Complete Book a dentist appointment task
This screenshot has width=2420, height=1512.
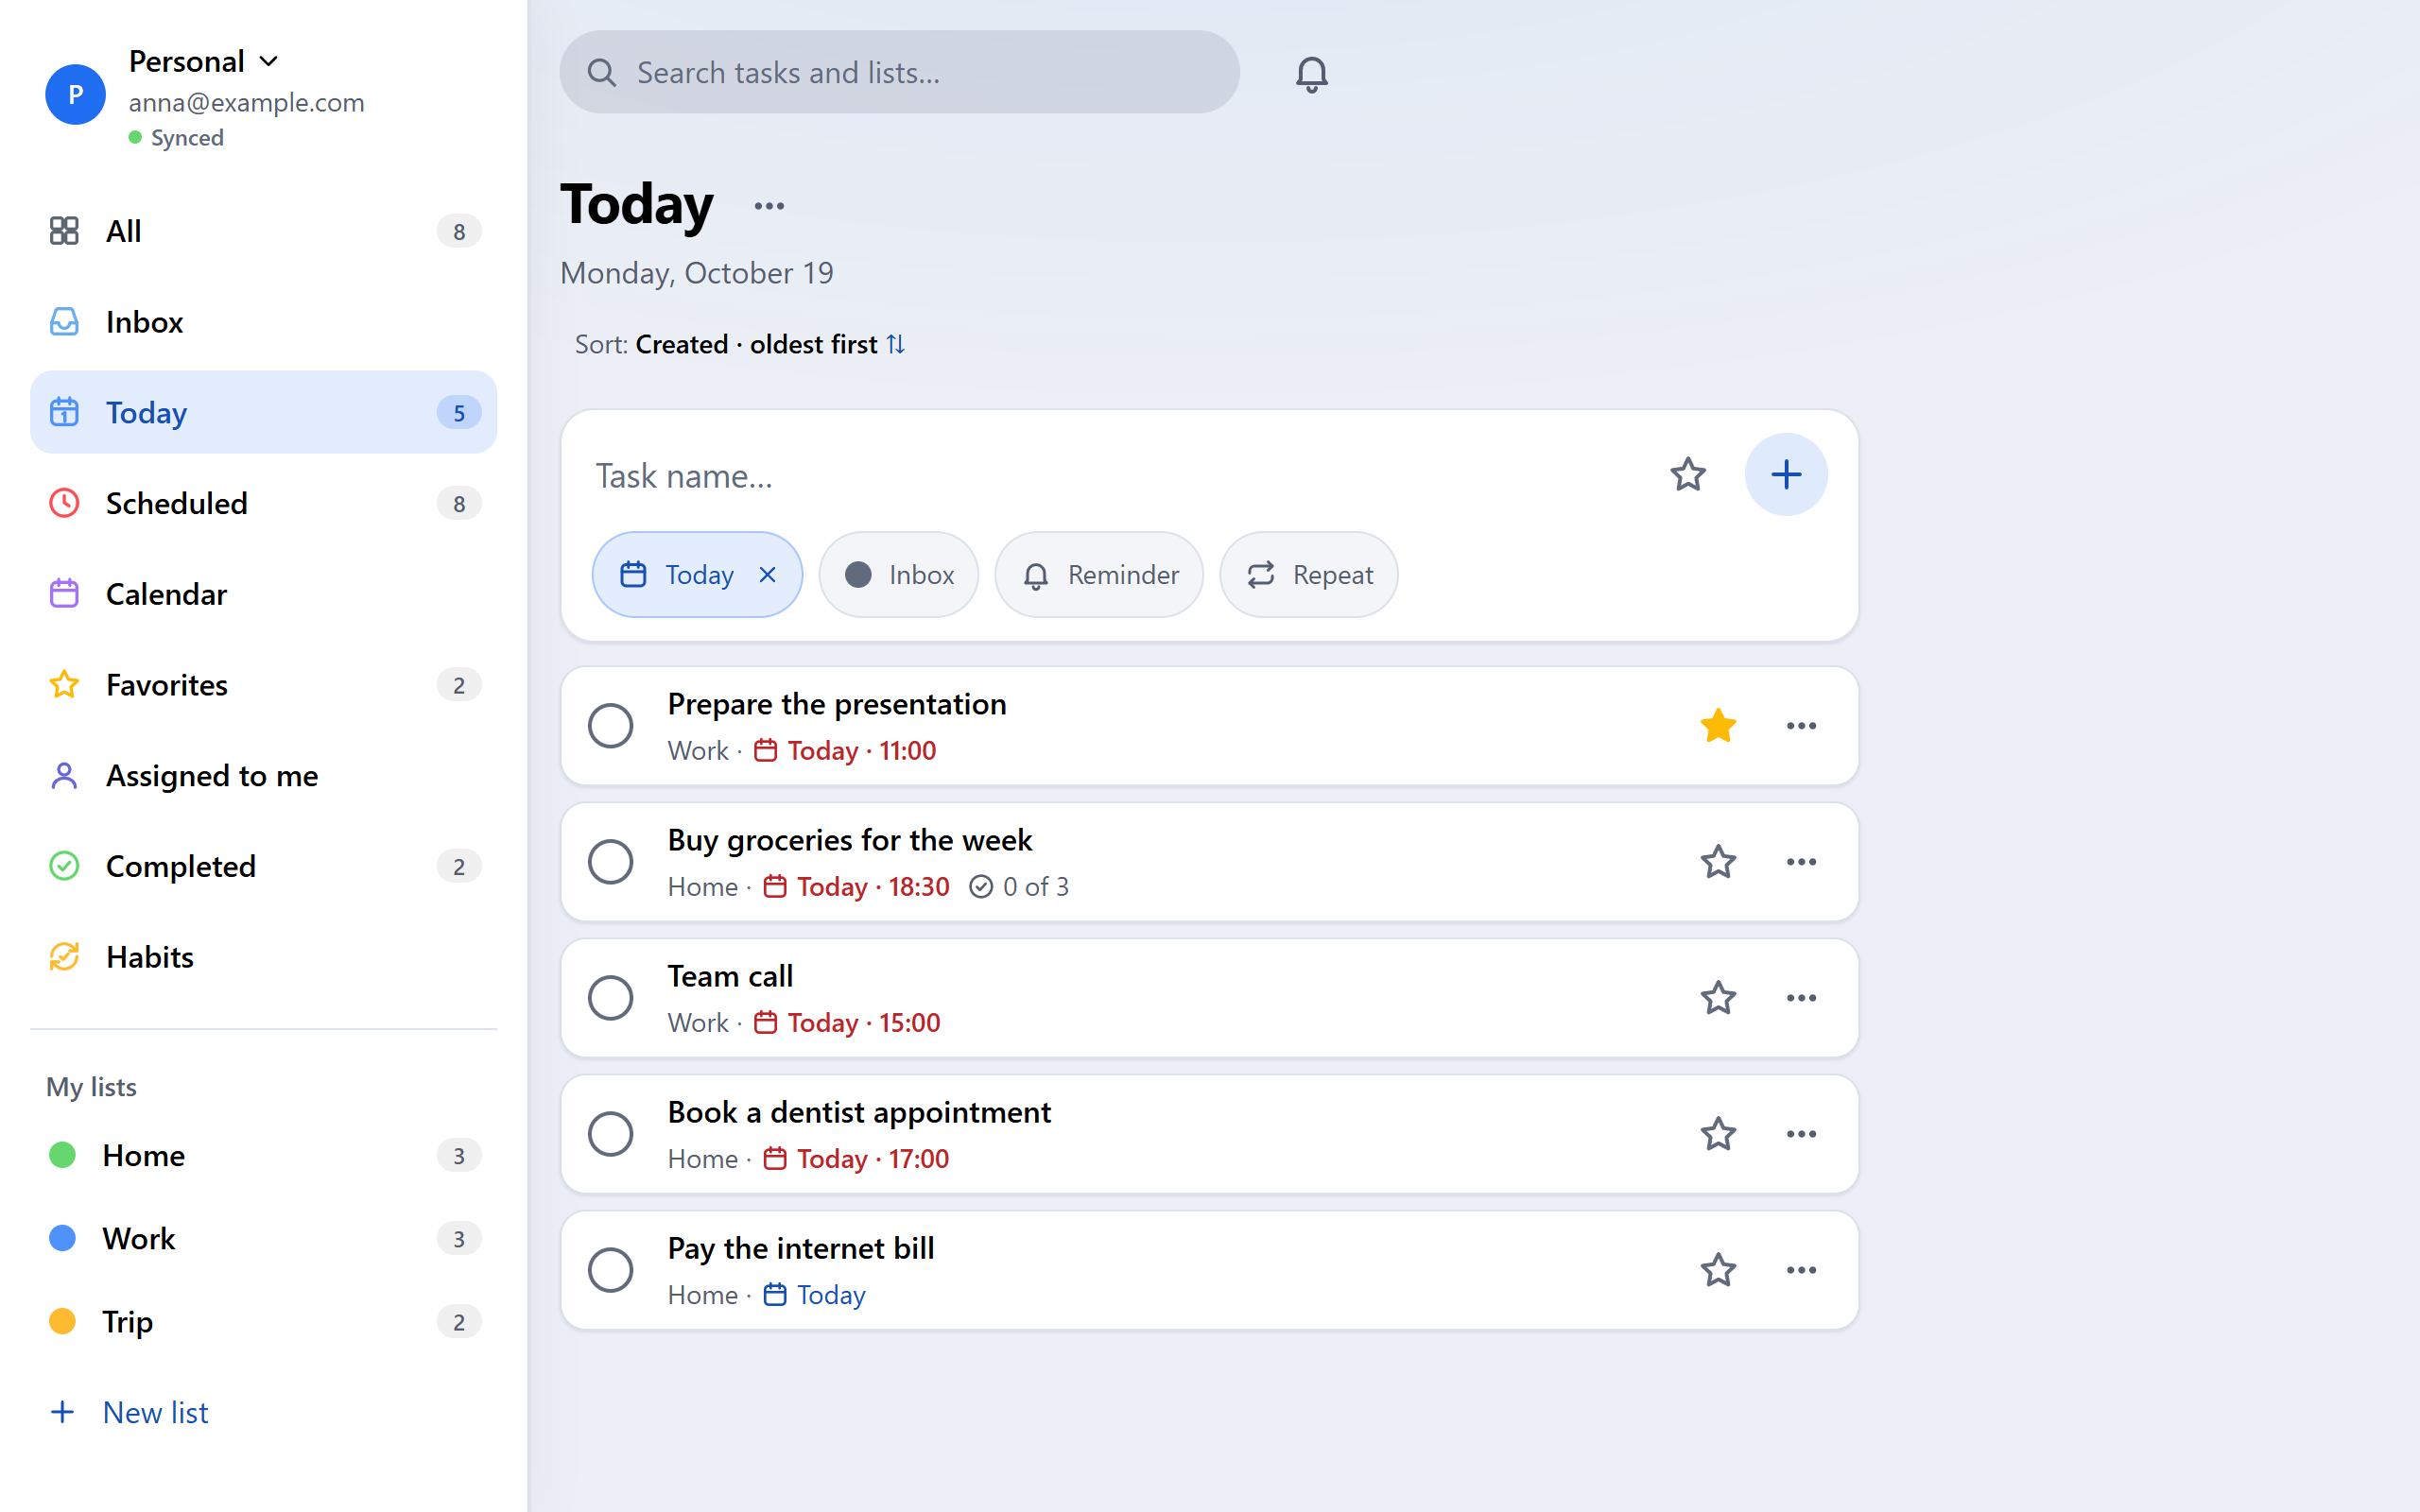click(610, 1134)
